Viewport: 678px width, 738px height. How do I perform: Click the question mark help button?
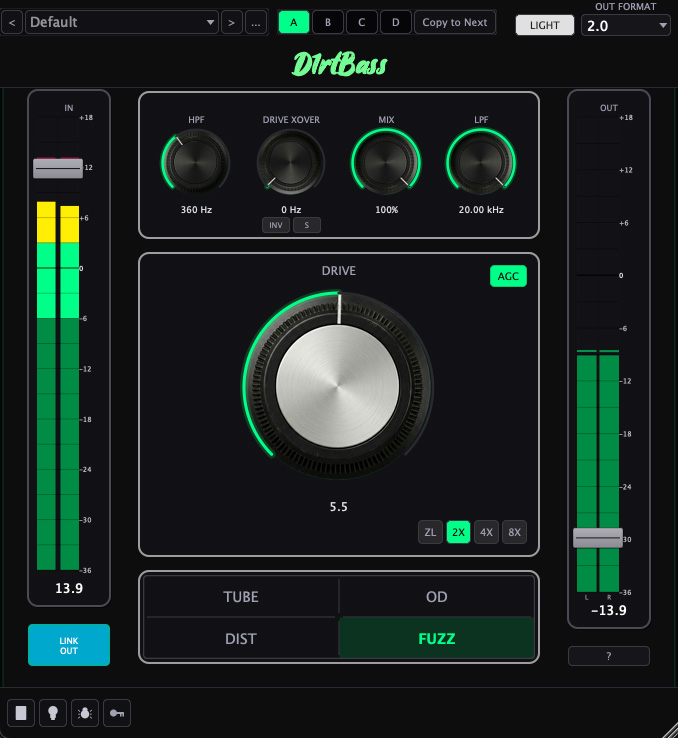pyautogui.click(x=608, y=656)
